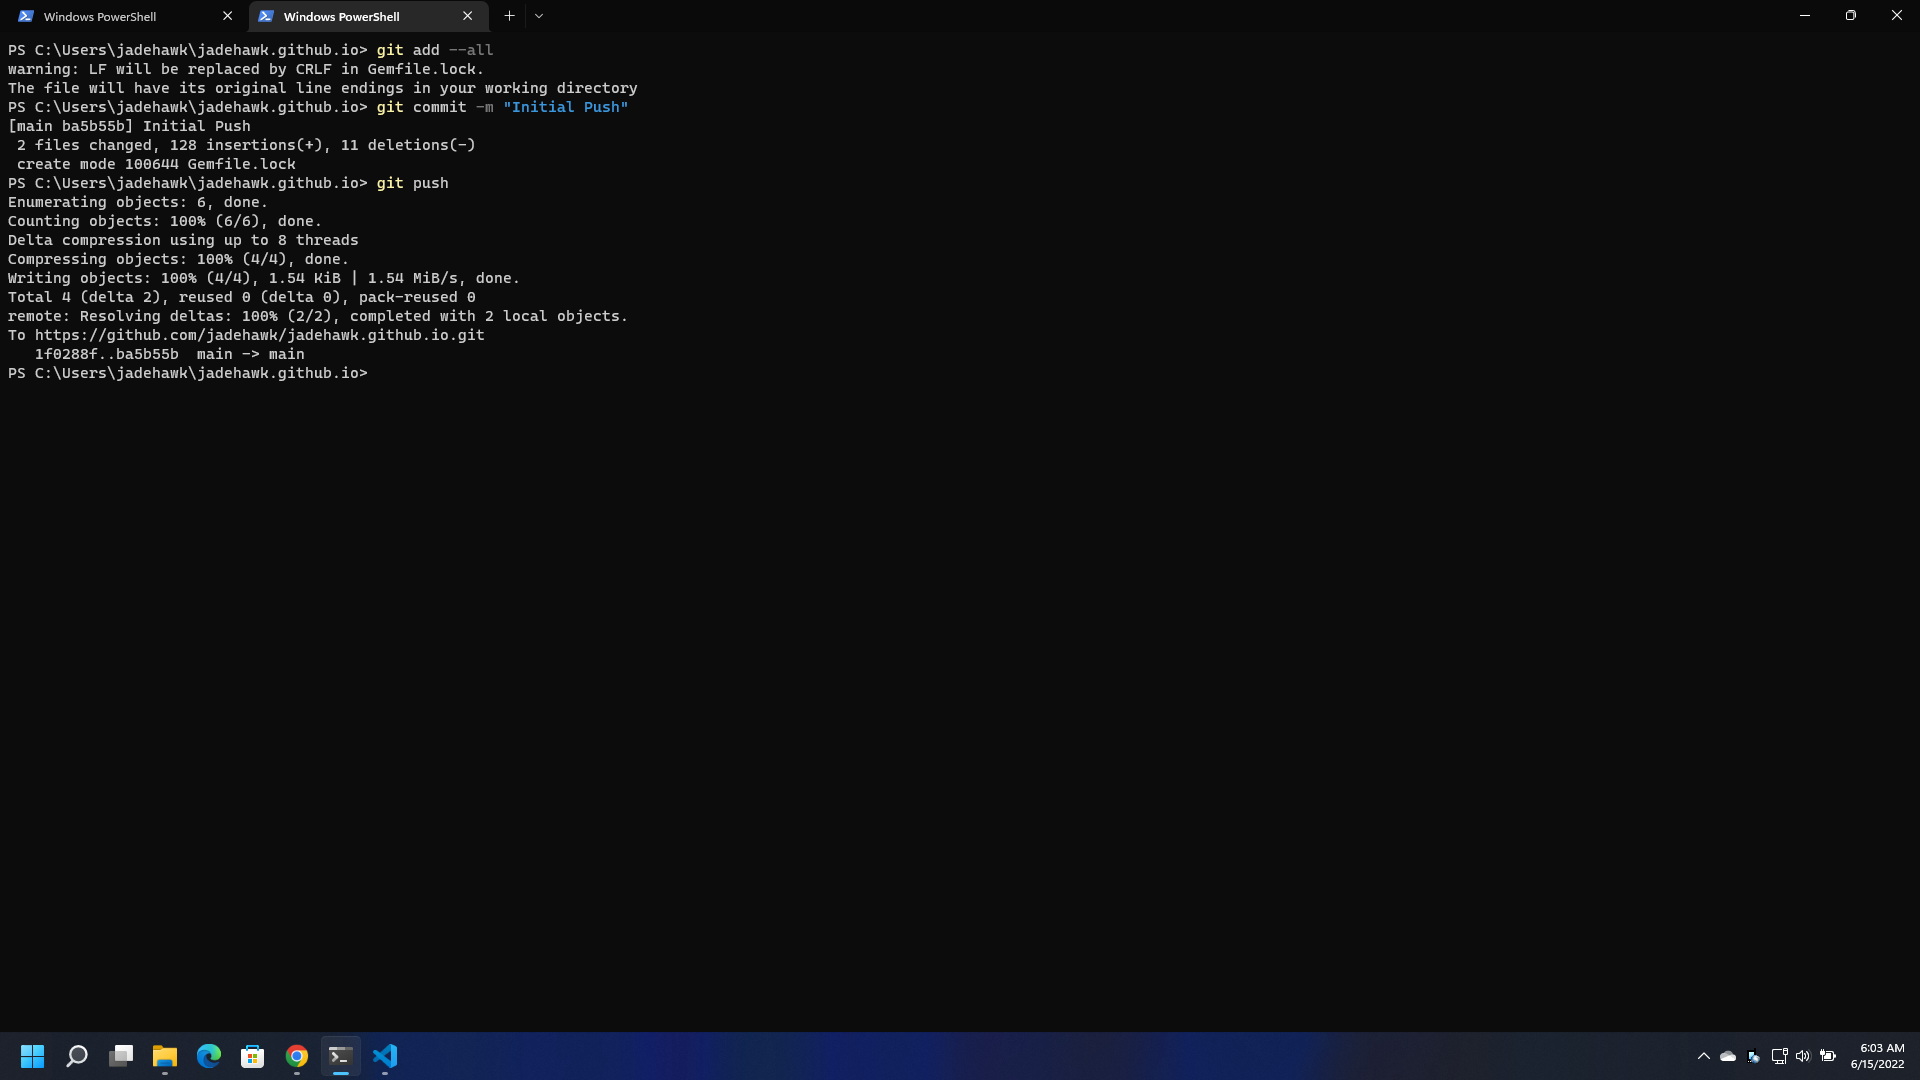Open Google Chrome from taskbar
This screenshot has width=1920, height=1080.
(297, 1056)
